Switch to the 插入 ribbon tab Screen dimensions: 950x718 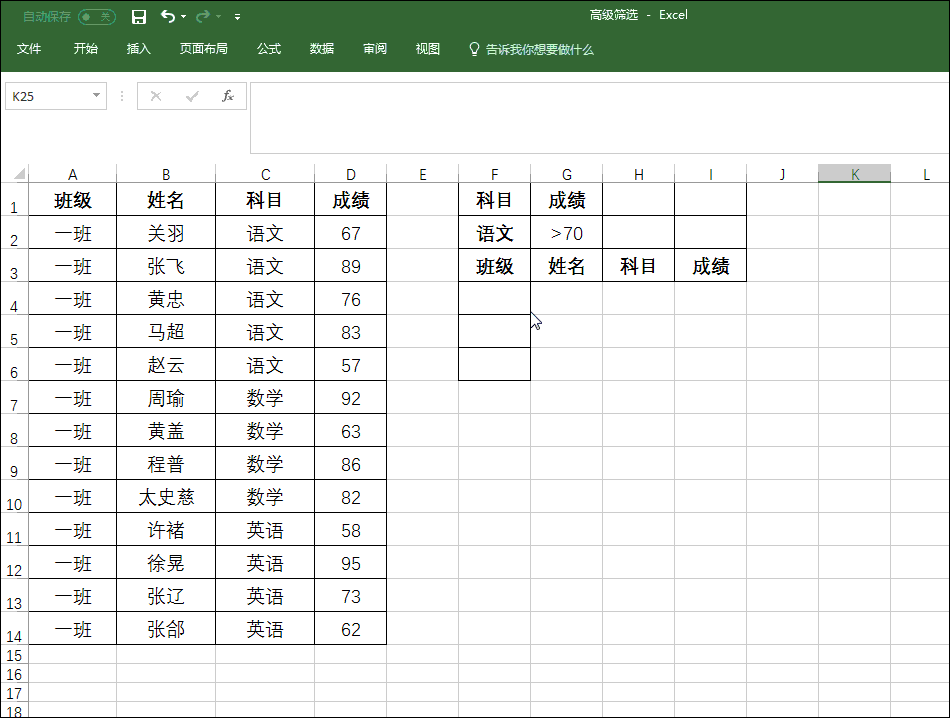[138, 49]
